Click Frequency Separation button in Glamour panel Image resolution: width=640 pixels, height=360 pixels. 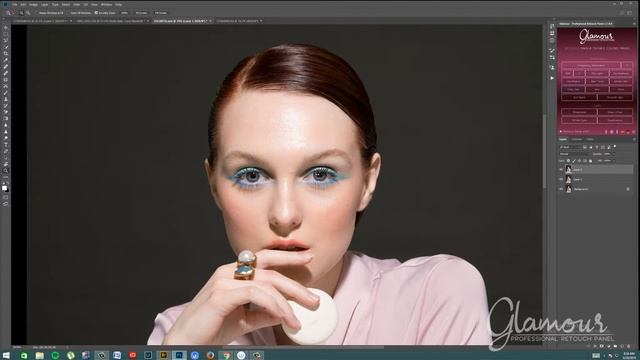click(x=591, y=65)
